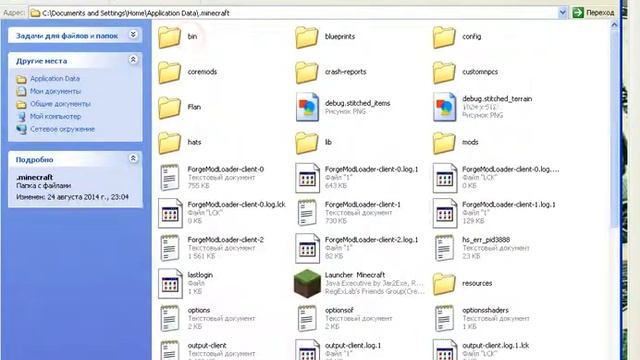640x360 pixels.
Task: Click the Переход go button
Action: (594, 13)
